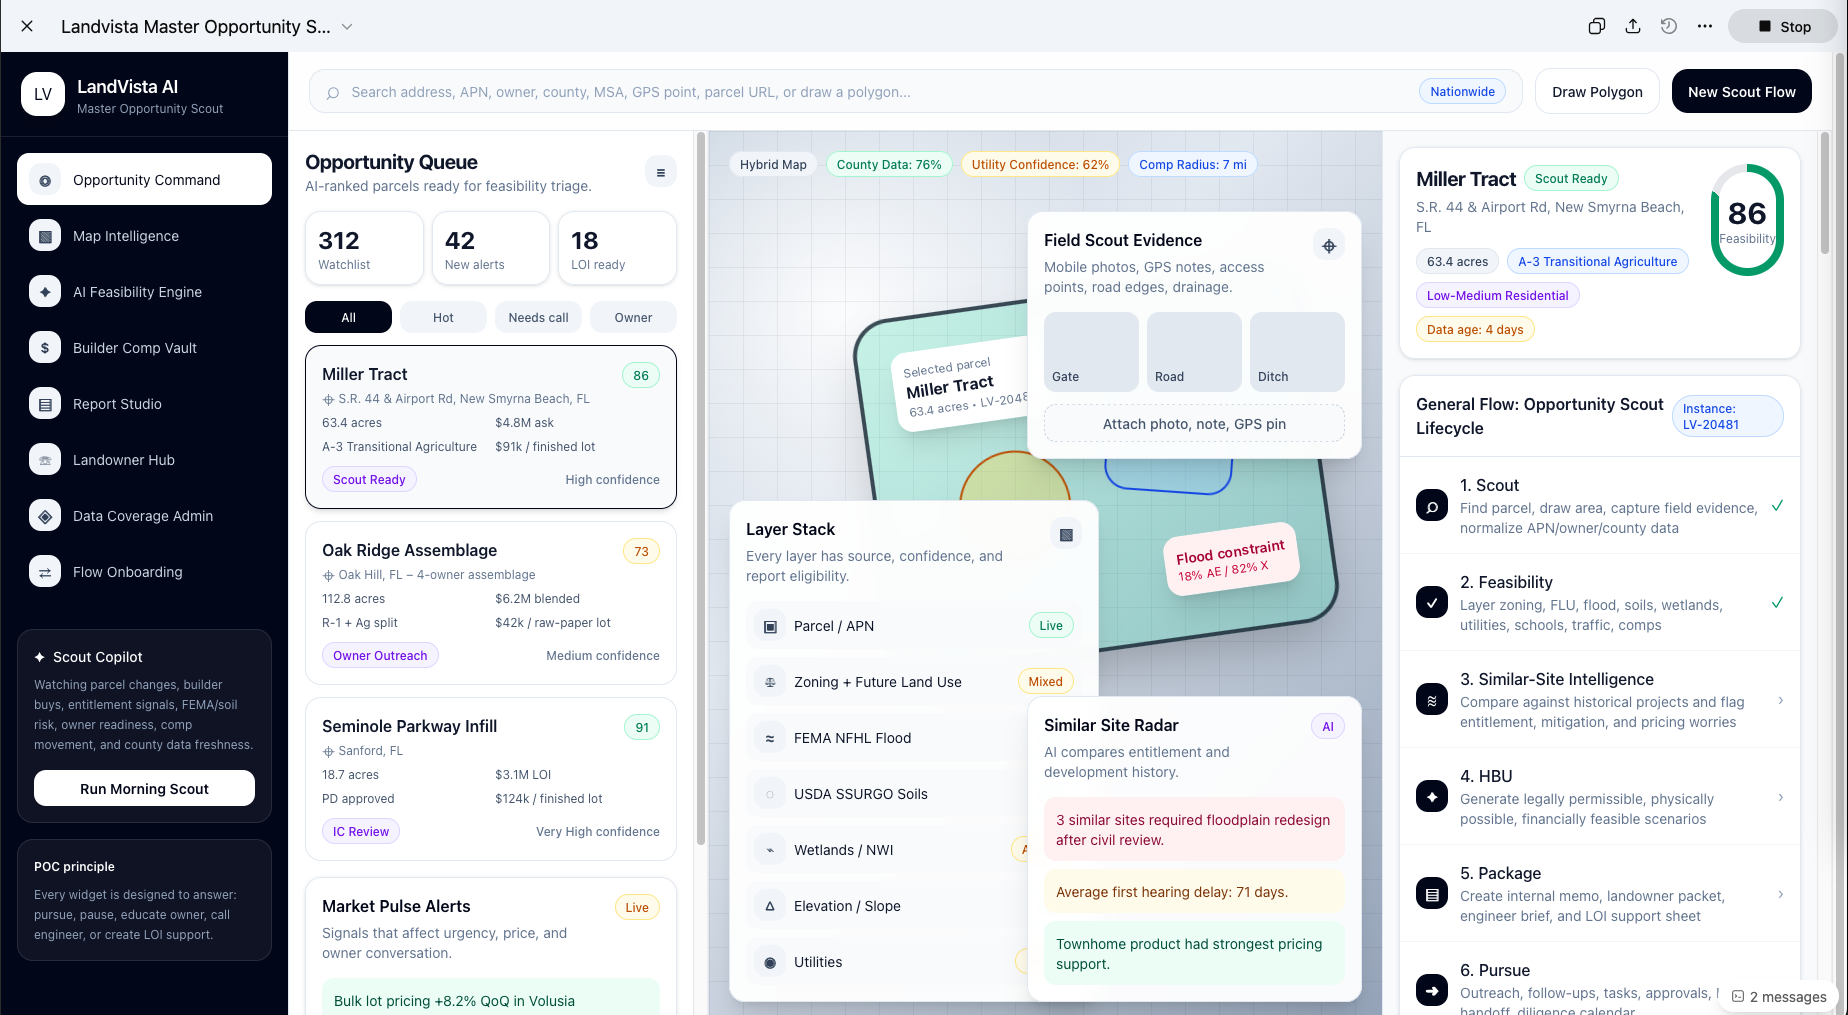Toggle the Nationwide search scope

pyautogui.click(x=1461, y=91)
